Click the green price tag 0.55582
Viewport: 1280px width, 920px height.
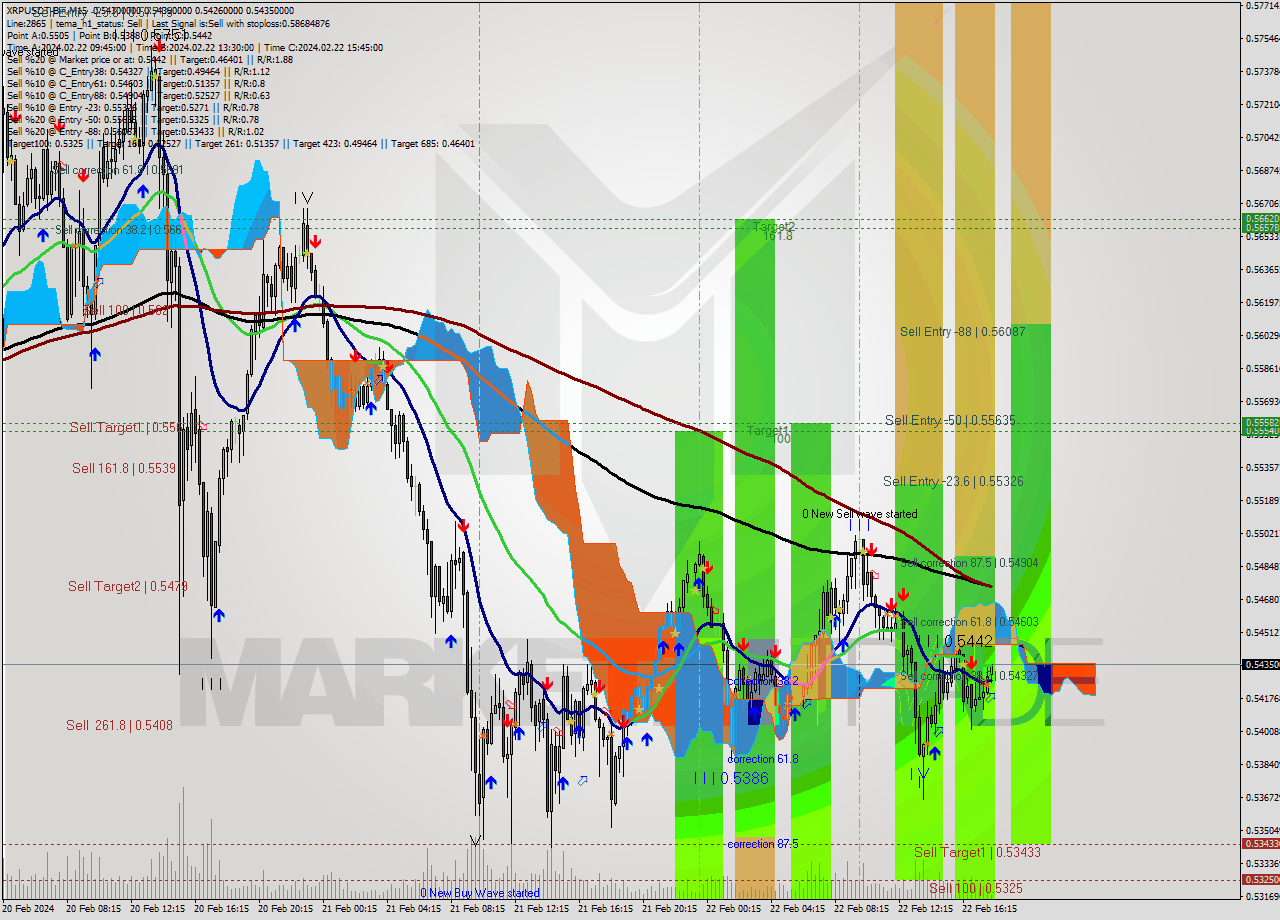pos(1260,423)
